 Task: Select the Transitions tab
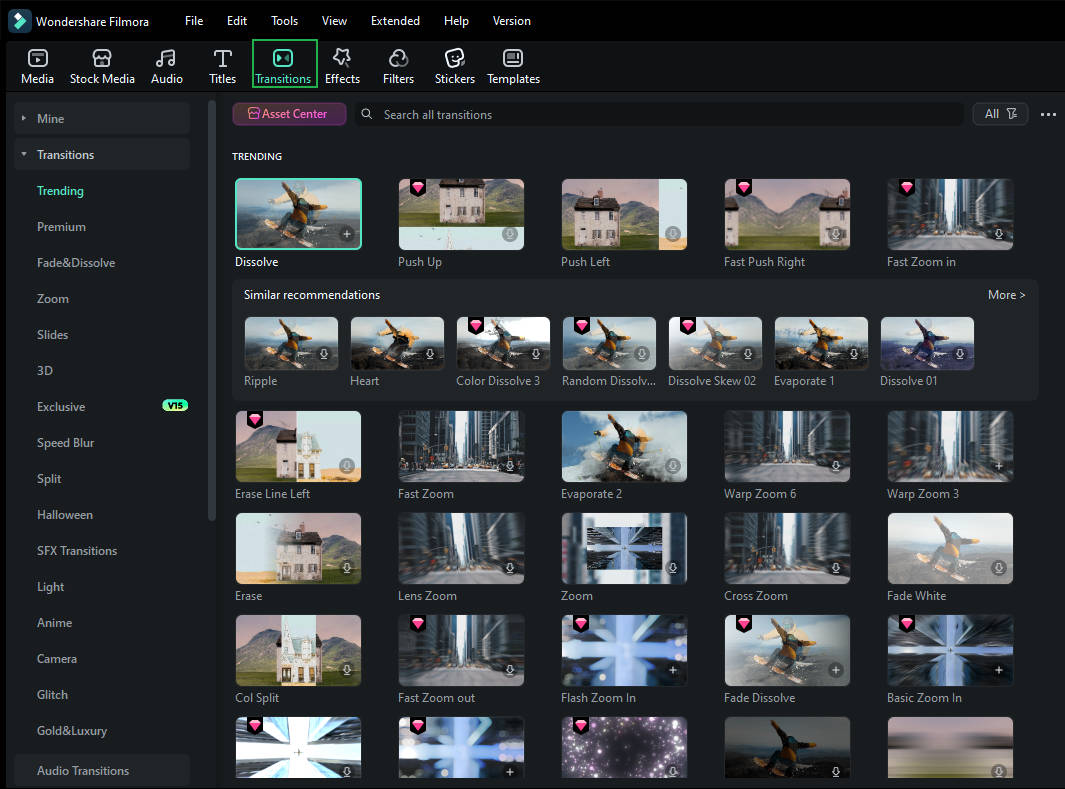(284, 64)
